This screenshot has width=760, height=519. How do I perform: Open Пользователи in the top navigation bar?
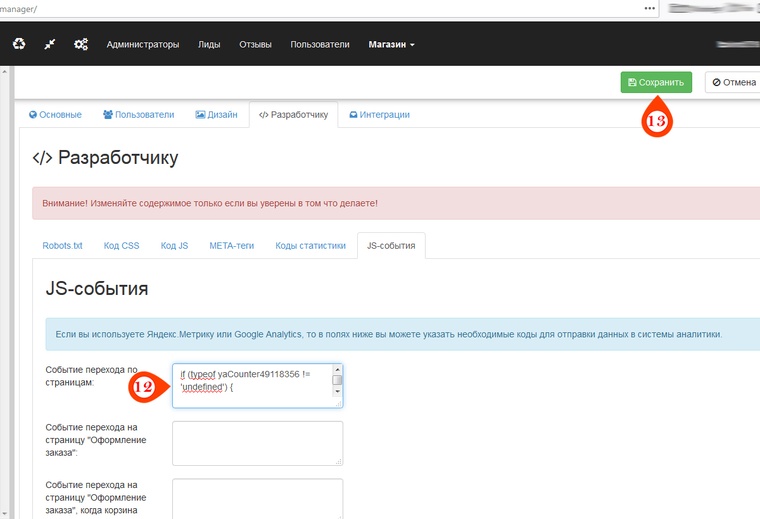320,44
